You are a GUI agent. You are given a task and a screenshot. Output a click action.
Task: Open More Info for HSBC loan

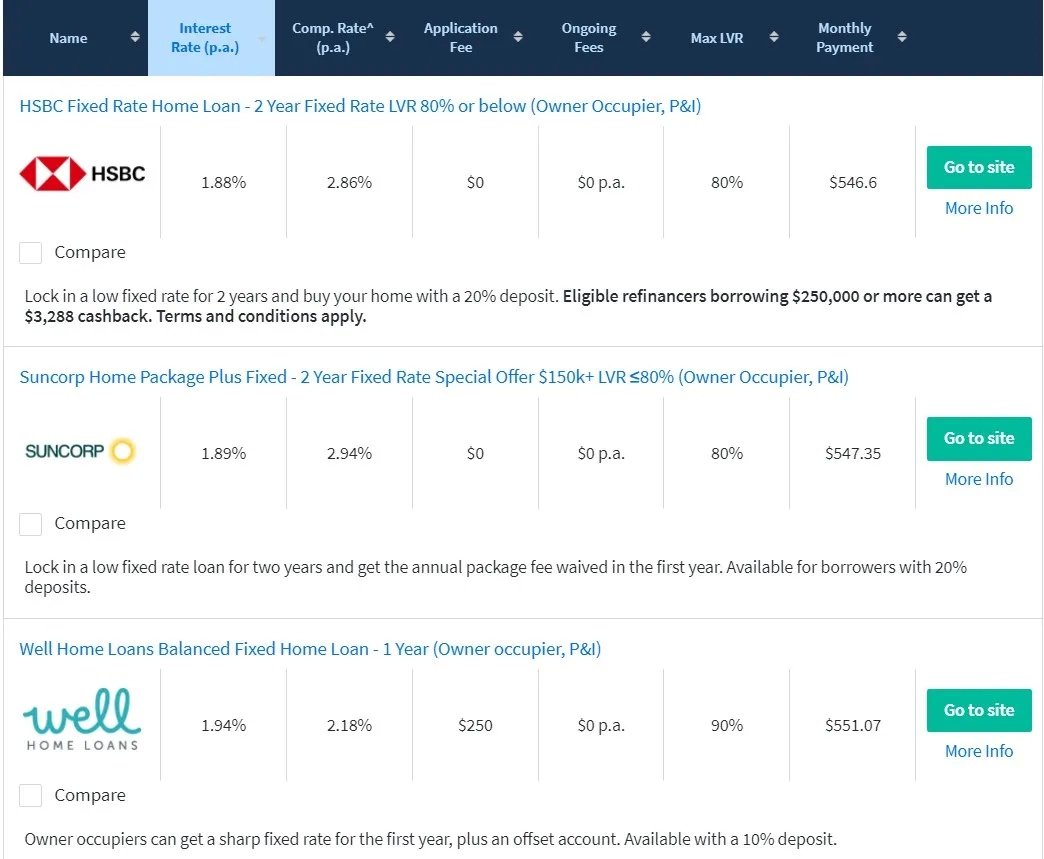tap(979, 208)
